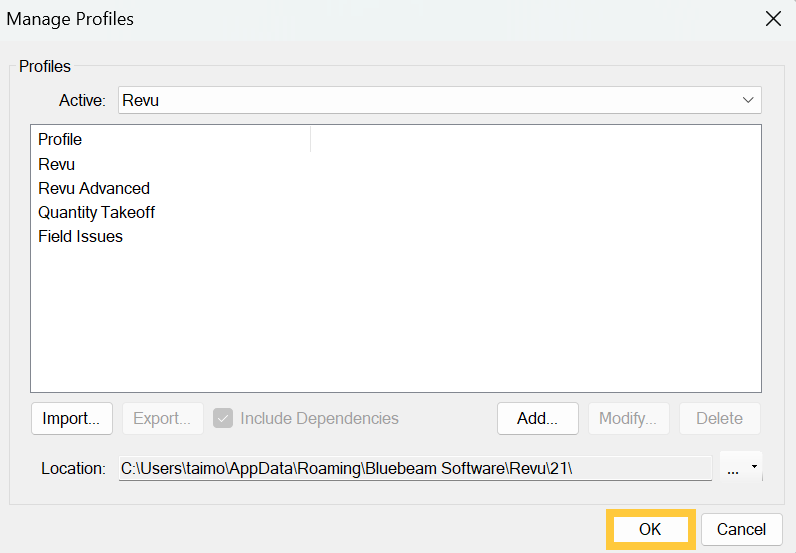Click the Import... button
Screen dimensions: 796x553
tap(71, 418)
